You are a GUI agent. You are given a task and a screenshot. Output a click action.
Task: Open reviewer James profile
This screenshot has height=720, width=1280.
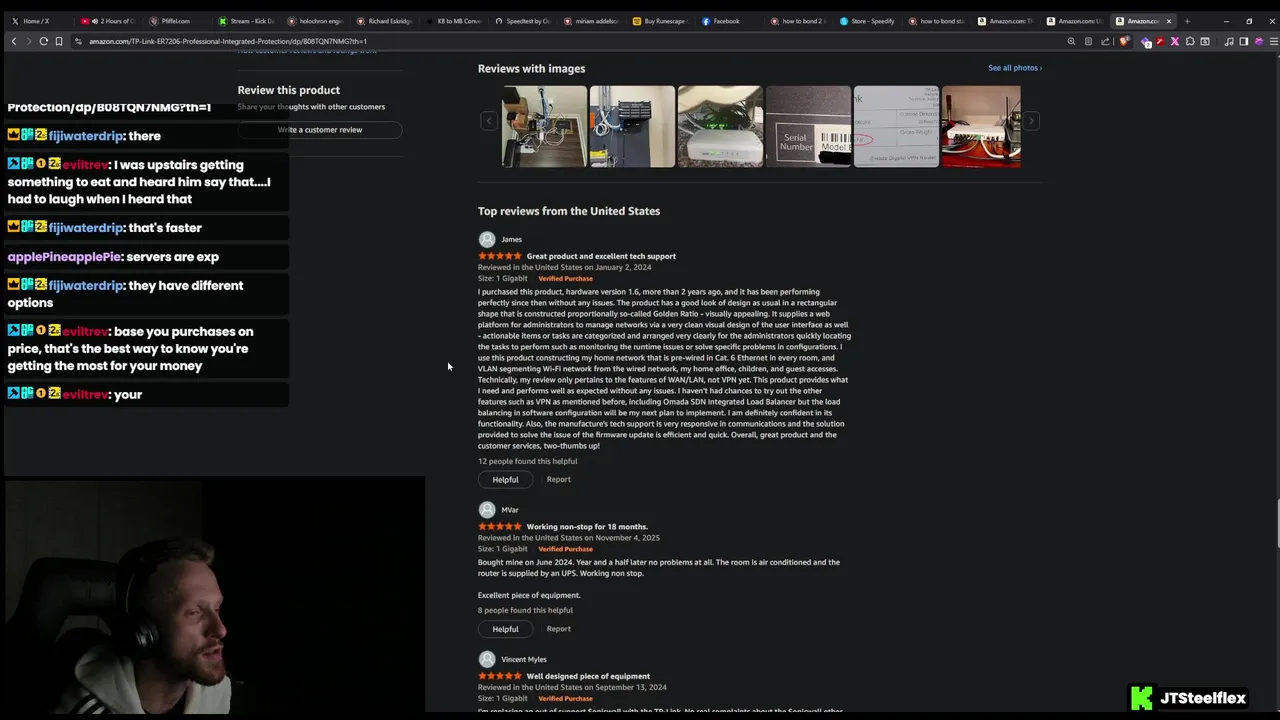tap(512, 239)
